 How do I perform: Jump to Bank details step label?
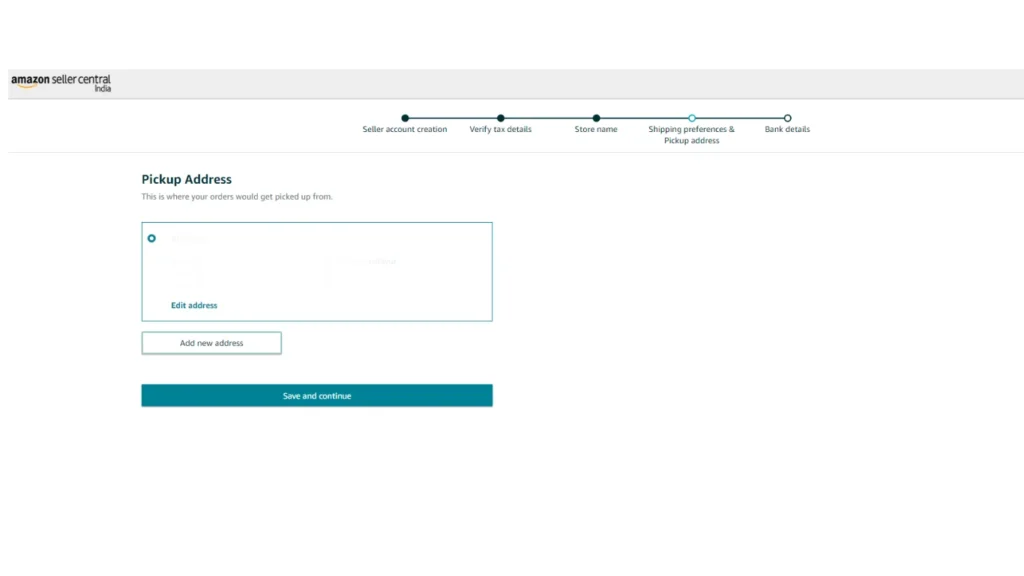pyautogui.click(x=787, y=130)
